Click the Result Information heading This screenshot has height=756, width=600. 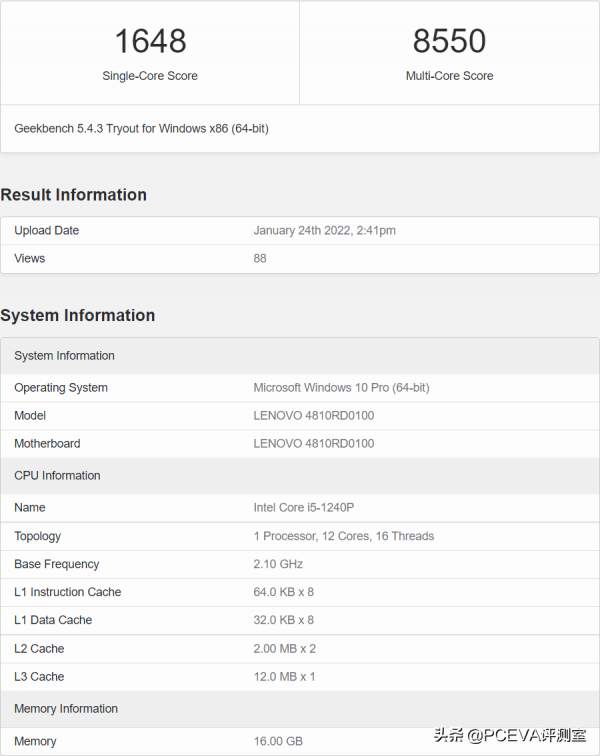(x=73, y=195)
